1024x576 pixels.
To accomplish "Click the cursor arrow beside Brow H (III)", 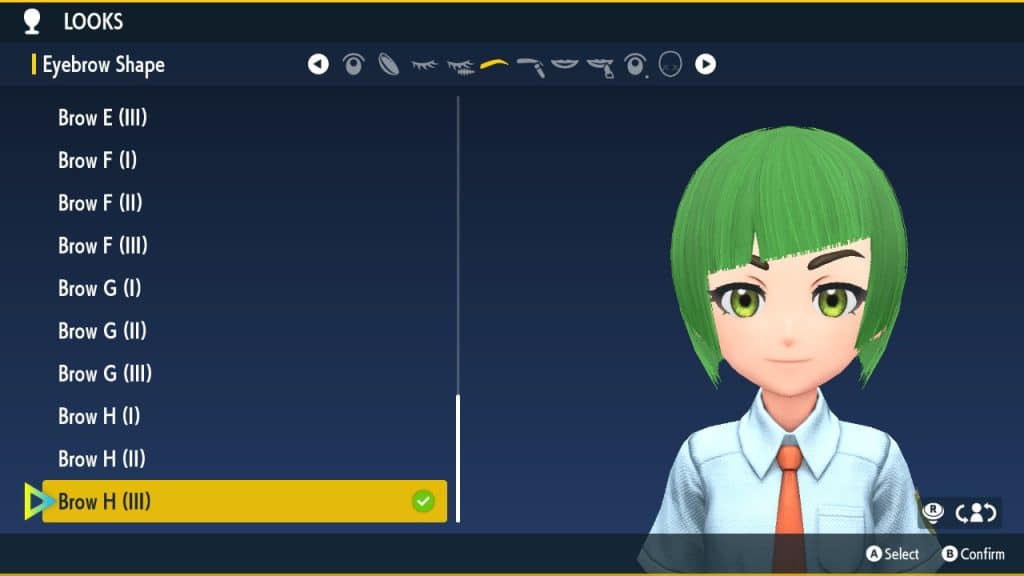I will point(37,502).
